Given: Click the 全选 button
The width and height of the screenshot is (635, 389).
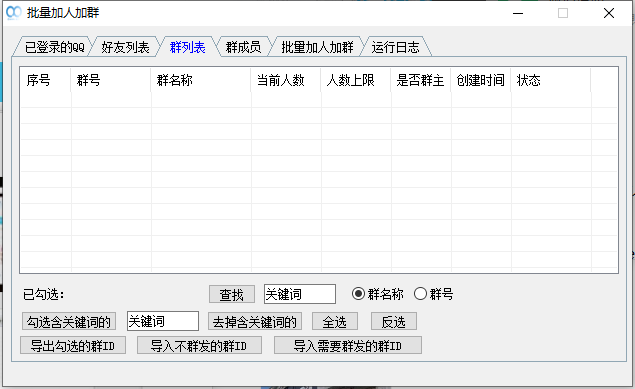Looking at the screenshot, I should pos(335,322).
